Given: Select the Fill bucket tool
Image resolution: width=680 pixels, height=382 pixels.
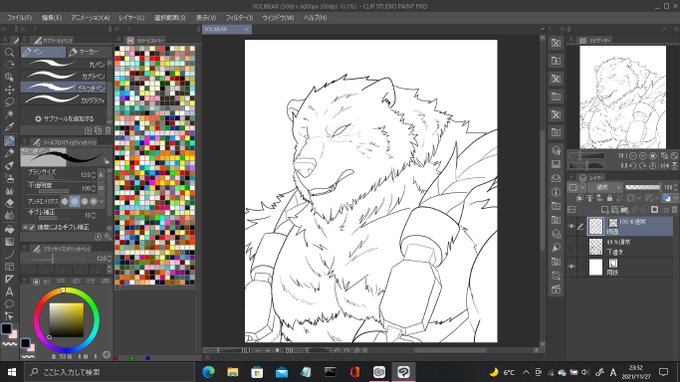Looking at the screenshot, I should click(x=9, y=229).
